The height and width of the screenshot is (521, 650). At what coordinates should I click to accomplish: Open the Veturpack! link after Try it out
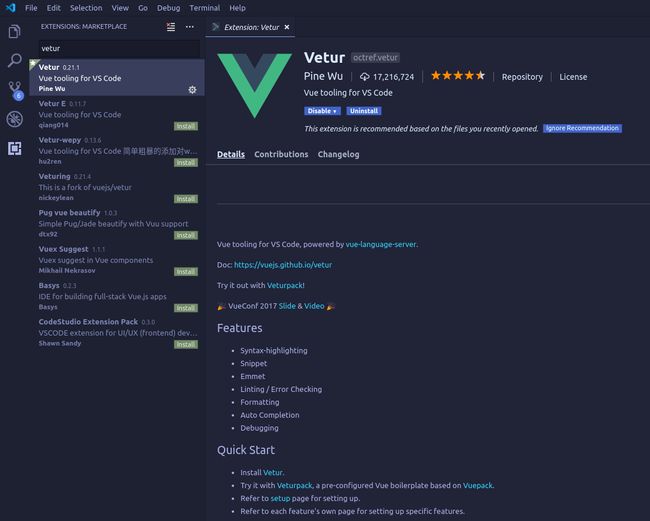pyautogui.click(x=286, y=285)
